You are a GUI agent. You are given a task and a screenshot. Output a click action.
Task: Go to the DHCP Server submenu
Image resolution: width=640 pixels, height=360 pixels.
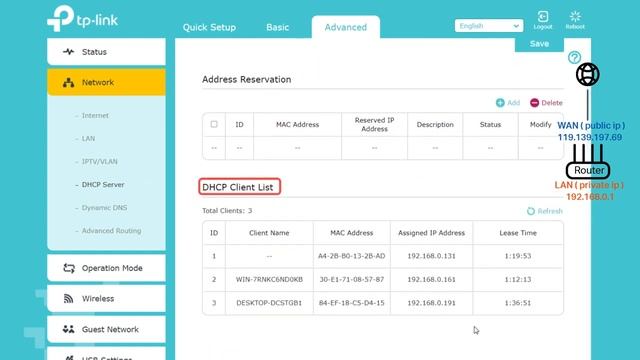point(103,184)
